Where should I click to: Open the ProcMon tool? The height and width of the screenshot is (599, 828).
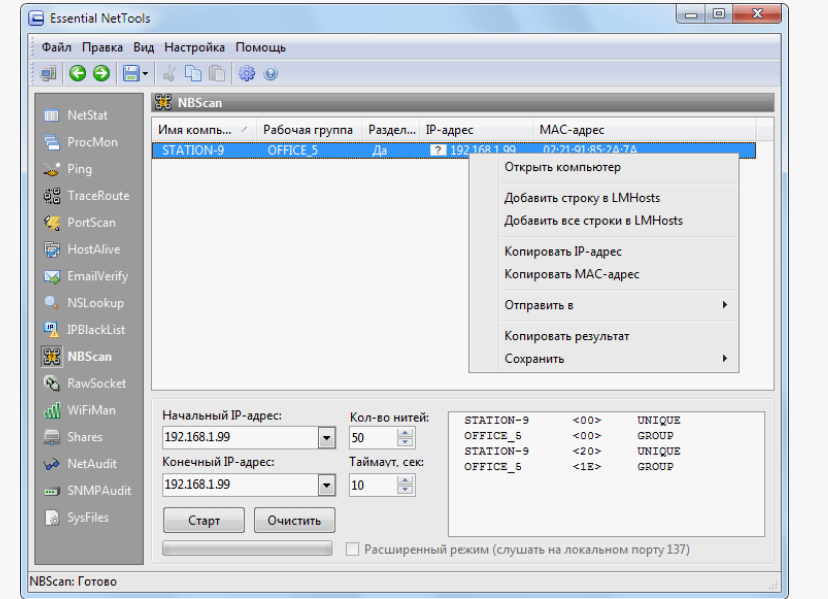(x=81, y=142)
